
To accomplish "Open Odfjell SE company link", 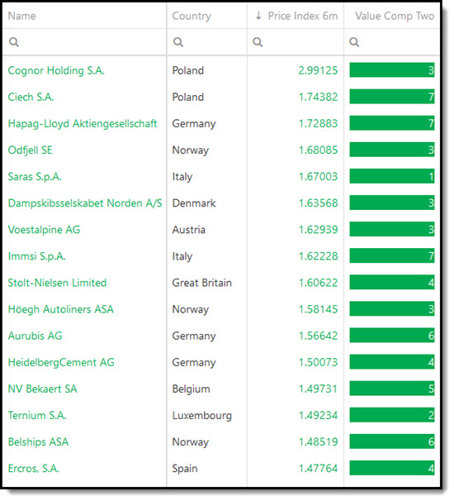I will coord(30,150).
